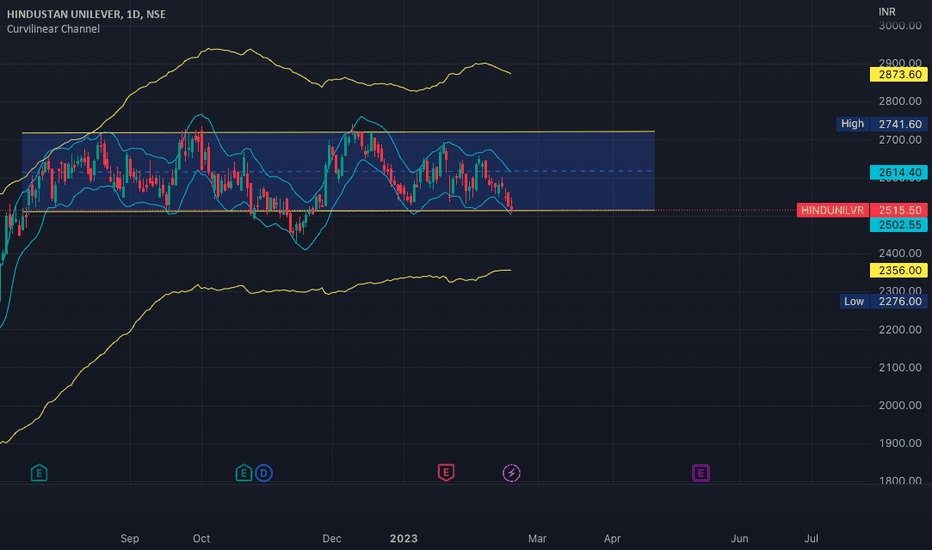Click the Mar label on time axis
This screenshot has height=550, width=932.
[x=537, y=538]
